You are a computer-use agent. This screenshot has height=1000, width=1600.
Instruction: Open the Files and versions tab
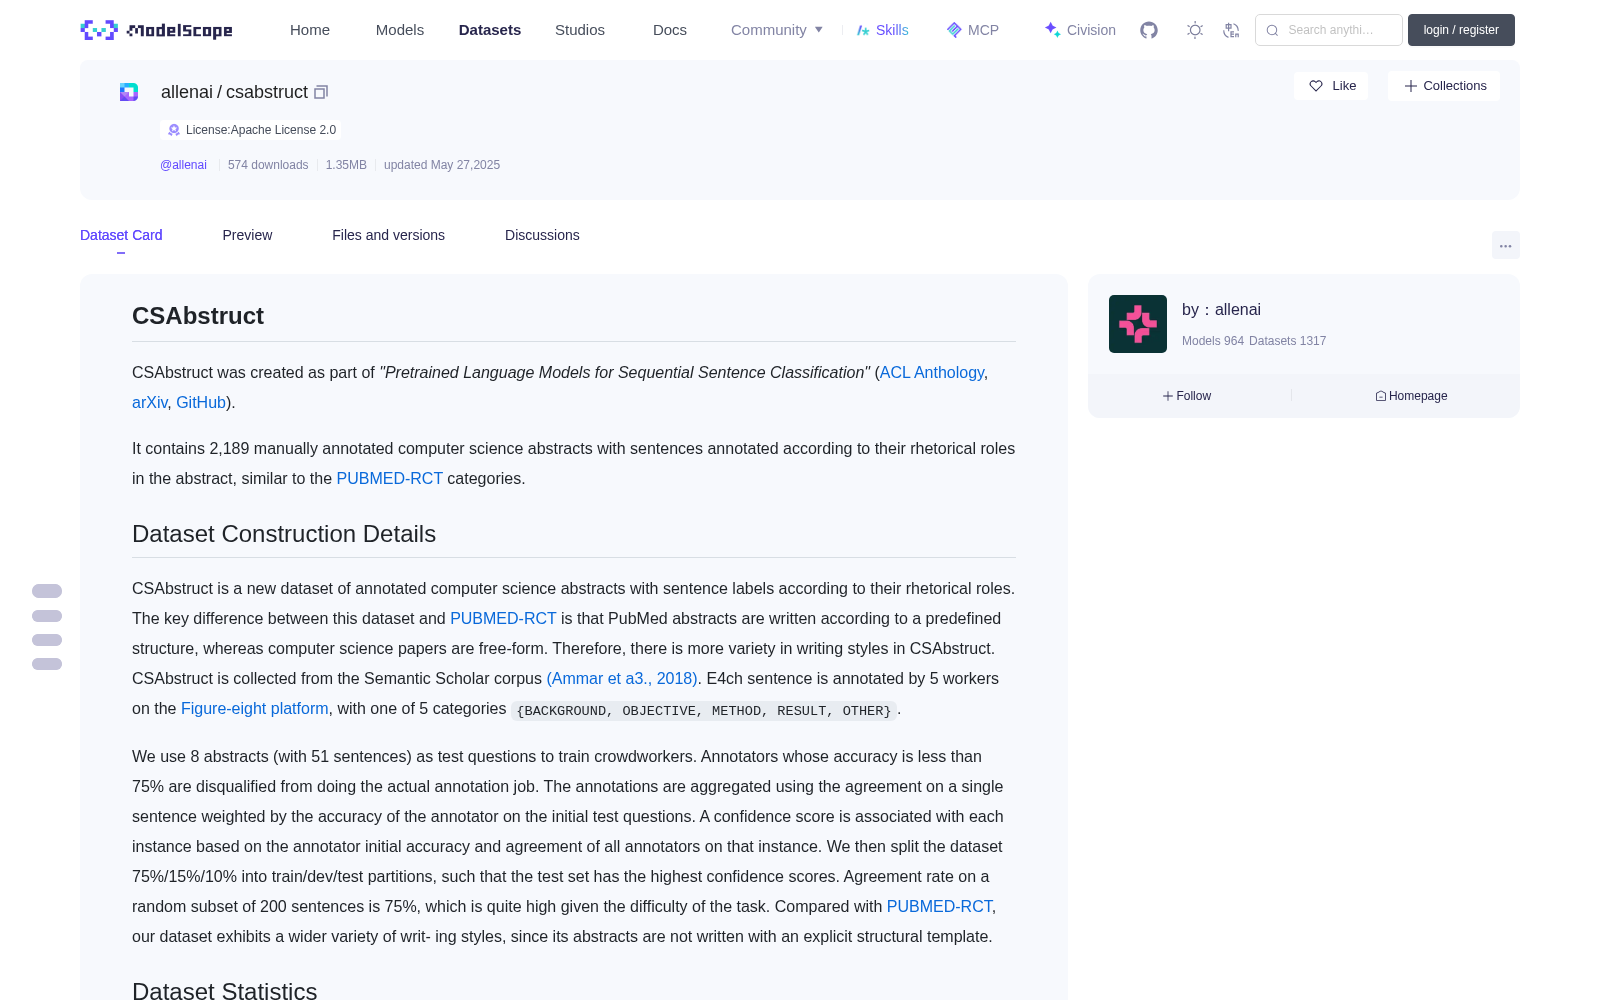pyautogui.click(x=388, y=235)
